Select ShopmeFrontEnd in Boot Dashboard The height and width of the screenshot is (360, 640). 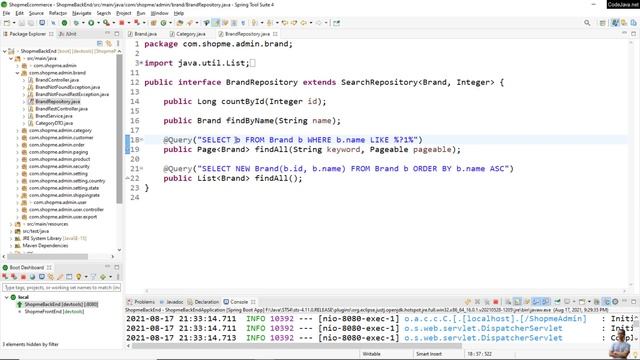click(54, 311)
